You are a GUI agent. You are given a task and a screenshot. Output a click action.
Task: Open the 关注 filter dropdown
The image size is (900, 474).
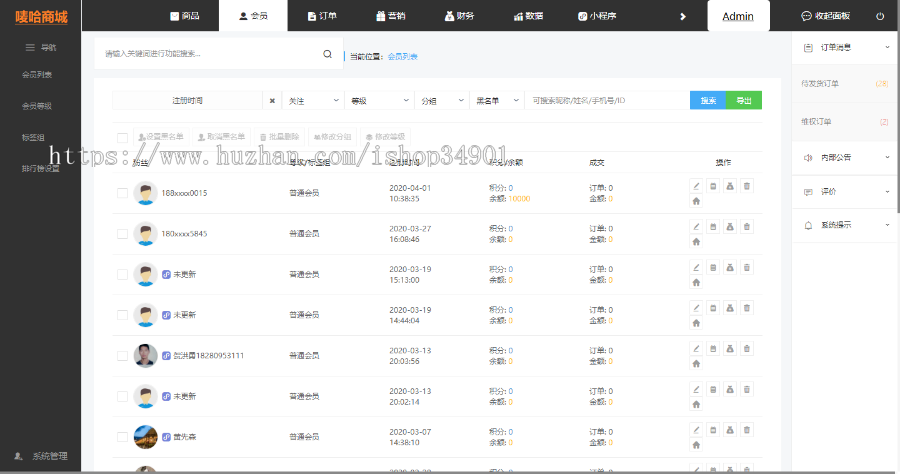pyautogui.click(x=313, y=101)
